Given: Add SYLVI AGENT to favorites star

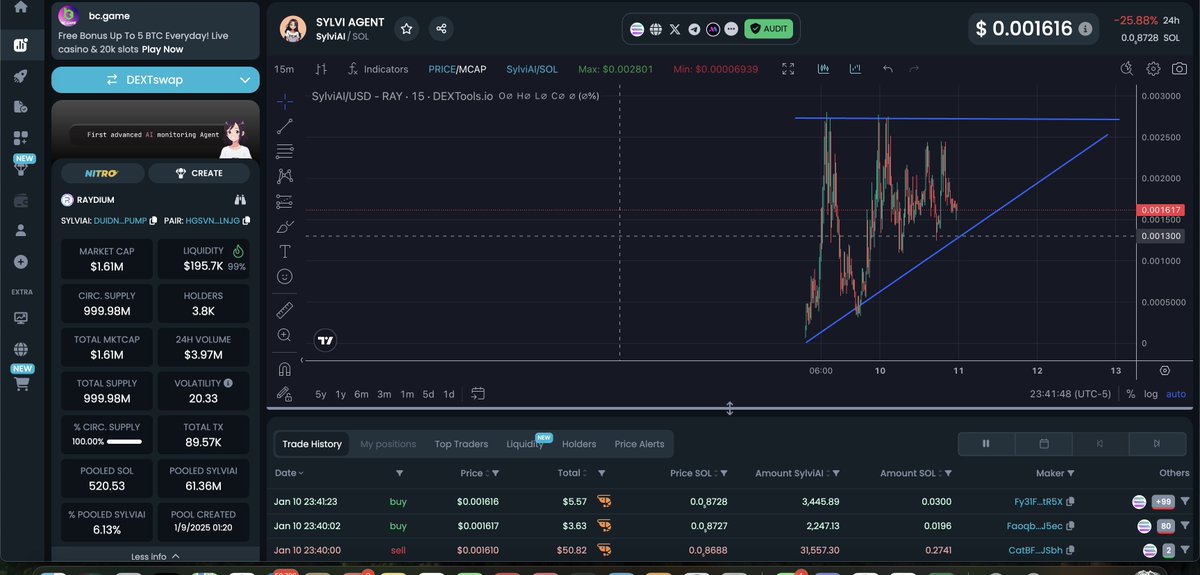Looking at the screenshot, I should (x=407, y=29).
